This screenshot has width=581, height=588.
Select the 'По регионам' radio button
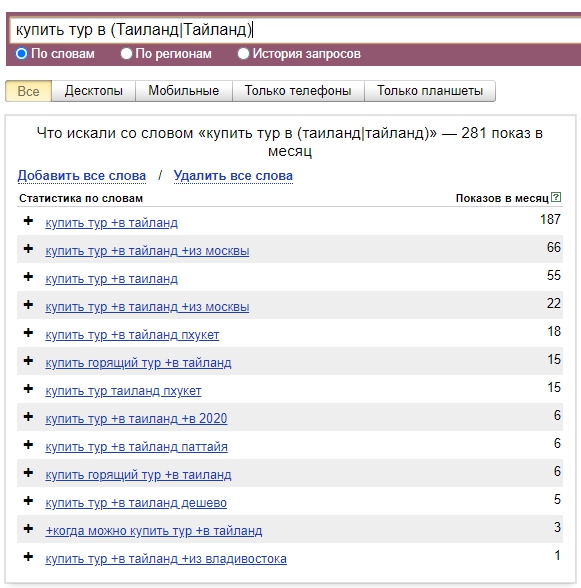[x=126, y=54]
